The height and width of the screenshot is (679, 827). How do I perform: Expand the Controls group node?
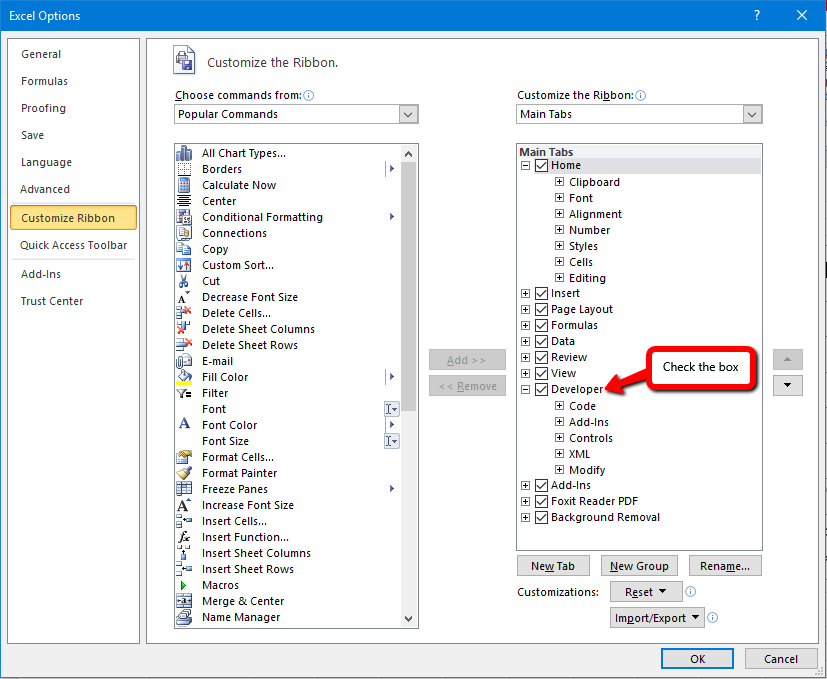point(560,437)
